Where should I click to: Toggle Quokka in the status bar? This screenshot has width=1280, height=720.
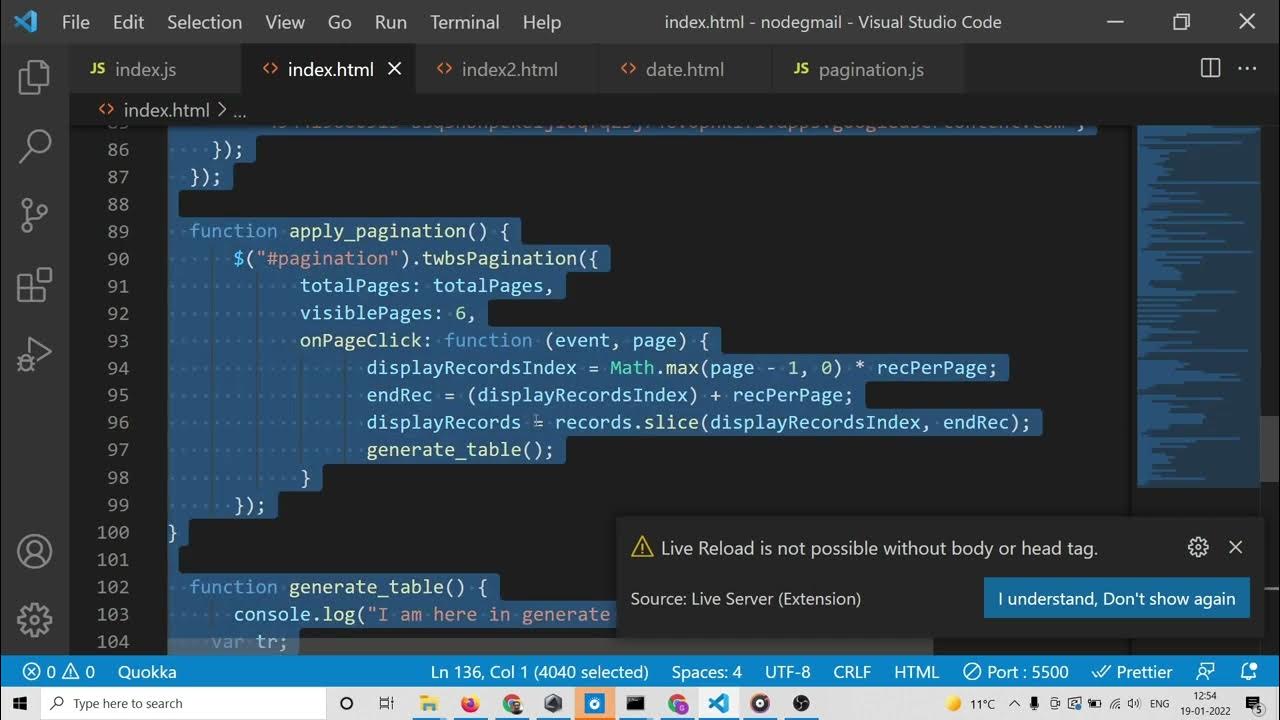(x=147, y=672)
